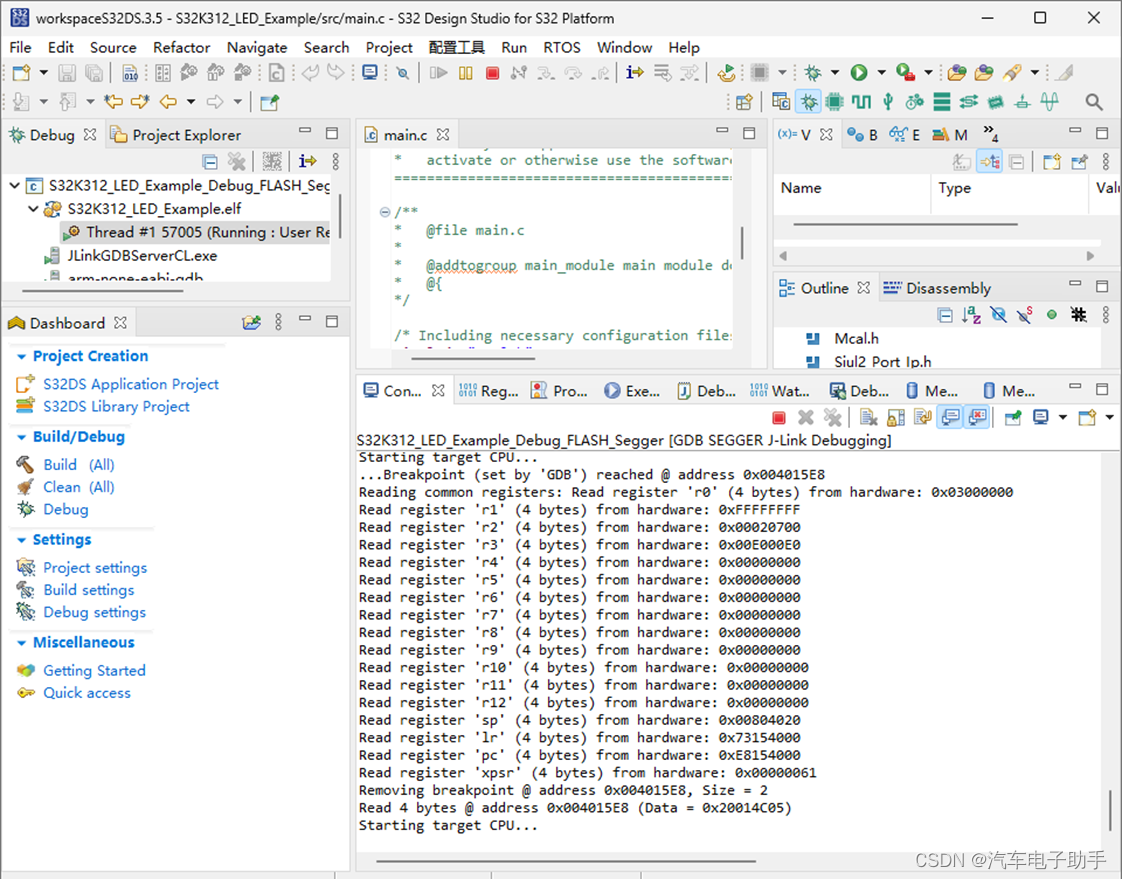Image resolution: width=1122 pixels, height=879 pixels.
Task: Click the Skip All Breakpoints icon
Action: 403,73
